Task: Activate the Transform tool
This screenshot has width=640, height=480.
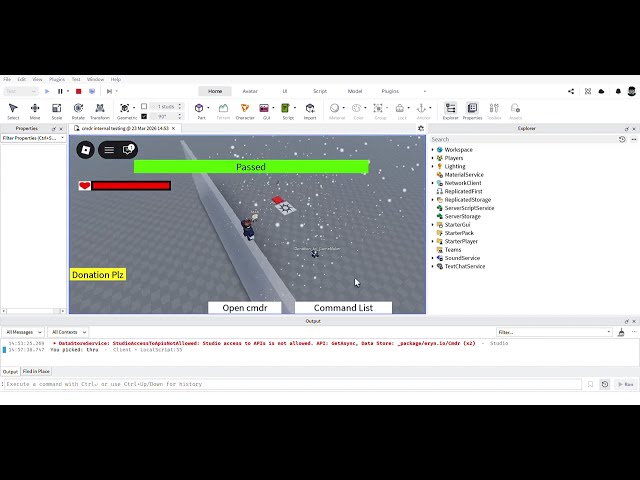Action: [100, 111]
